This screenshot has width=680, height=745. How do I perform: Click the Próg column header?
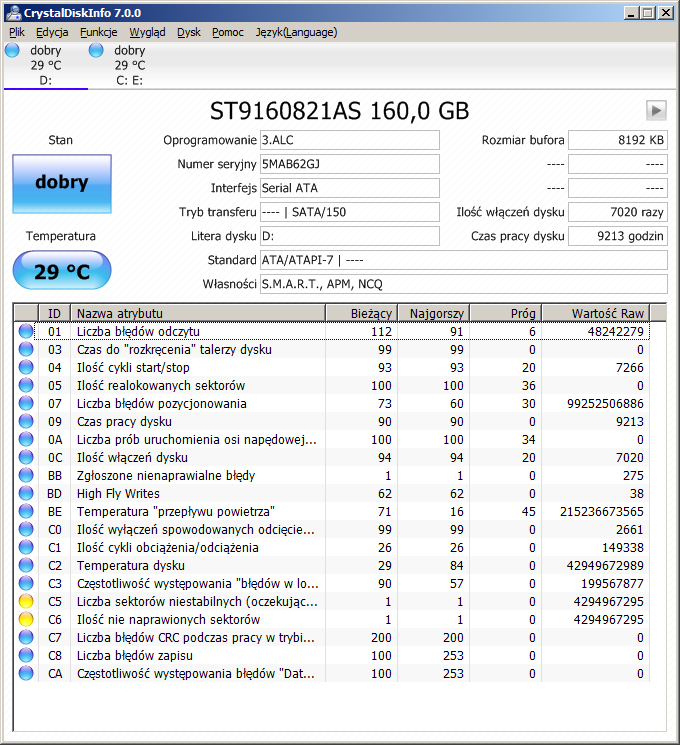506,313
